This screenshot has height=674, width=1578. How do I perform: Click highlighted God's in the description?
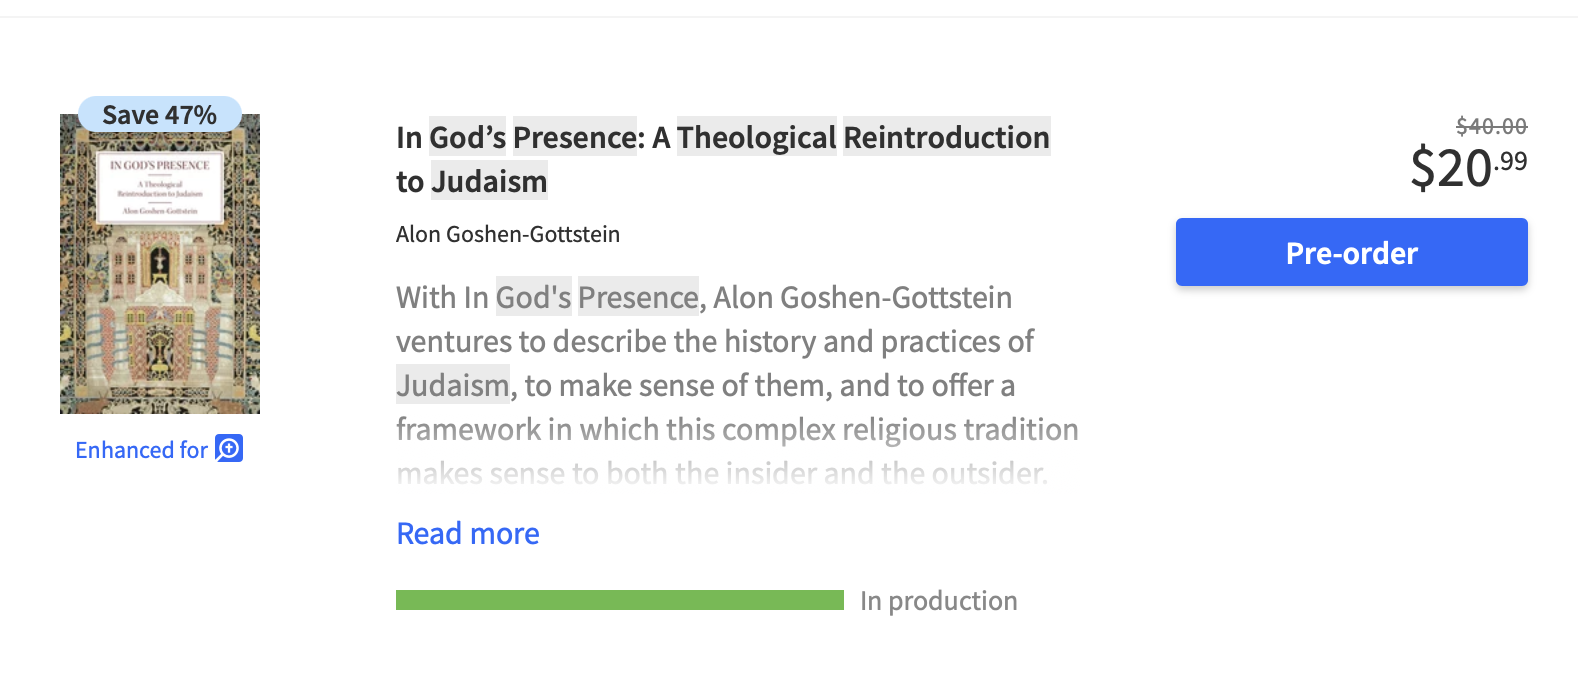point(533,298)
